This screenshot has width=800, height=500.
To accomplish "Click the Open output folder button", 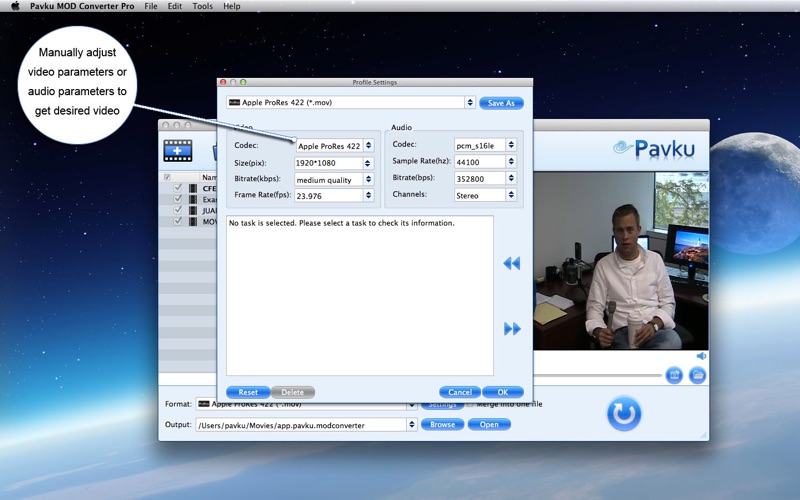I will coord(489,424).
